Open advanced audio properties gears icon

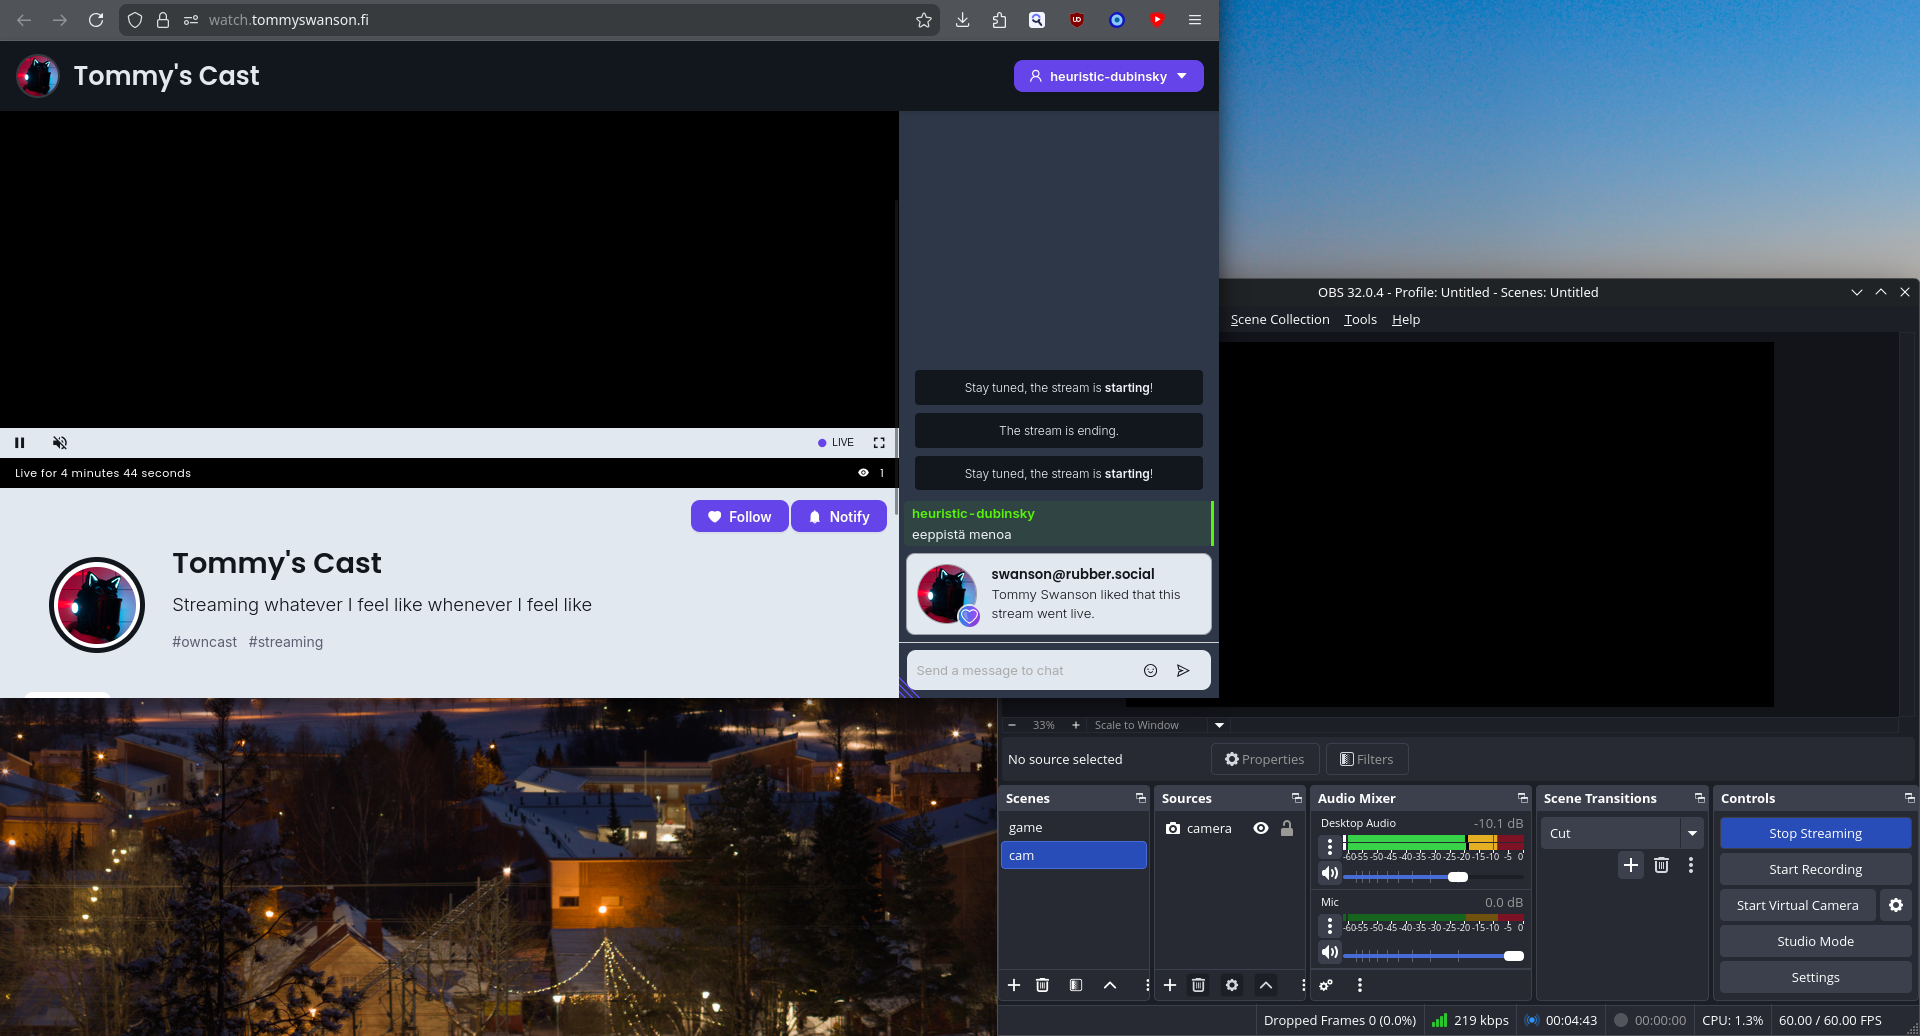pos(1326,985)
